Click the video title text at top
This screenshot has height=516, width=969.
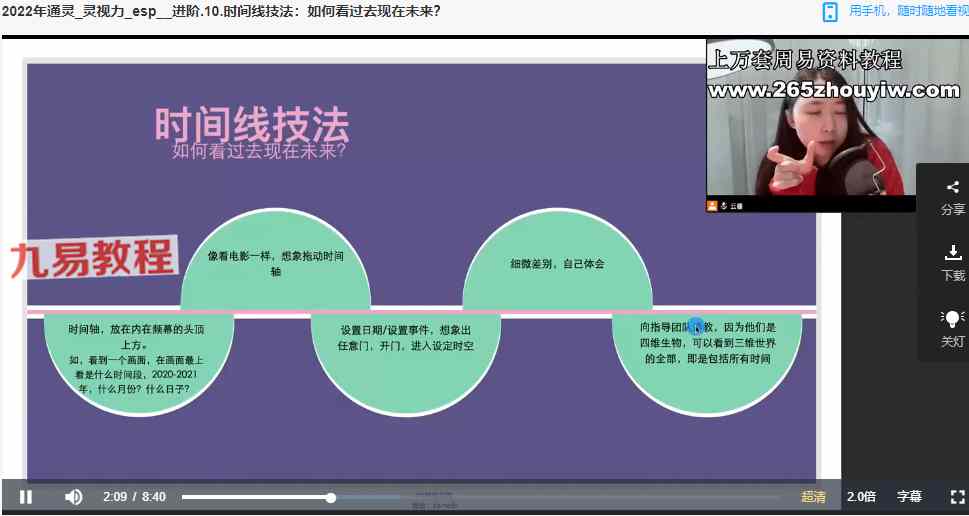point(221,12)
